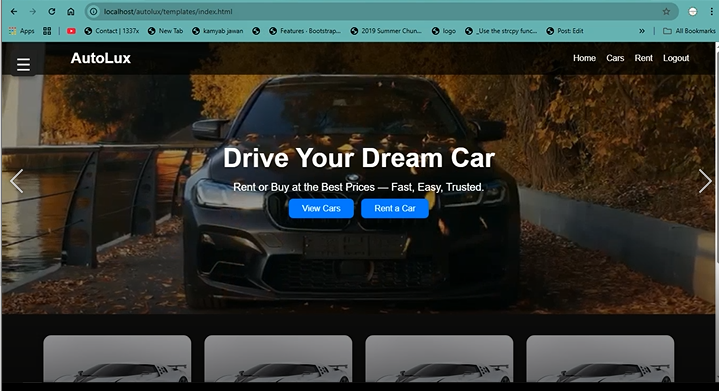Bookmark this page with the star

pyautogui.click(x=666, y=11)
